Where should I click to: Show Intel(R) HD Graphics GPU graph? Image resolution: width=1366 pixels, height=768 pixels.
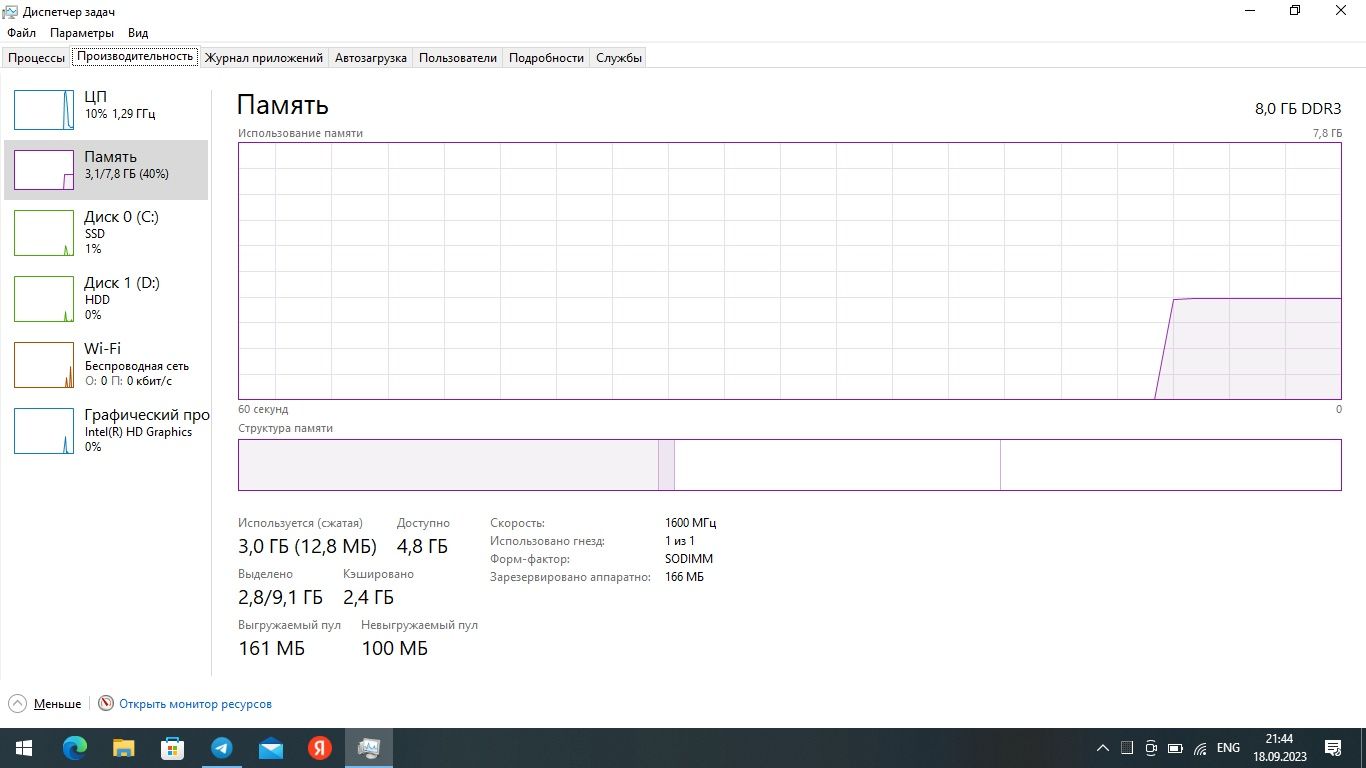(107, 430)
